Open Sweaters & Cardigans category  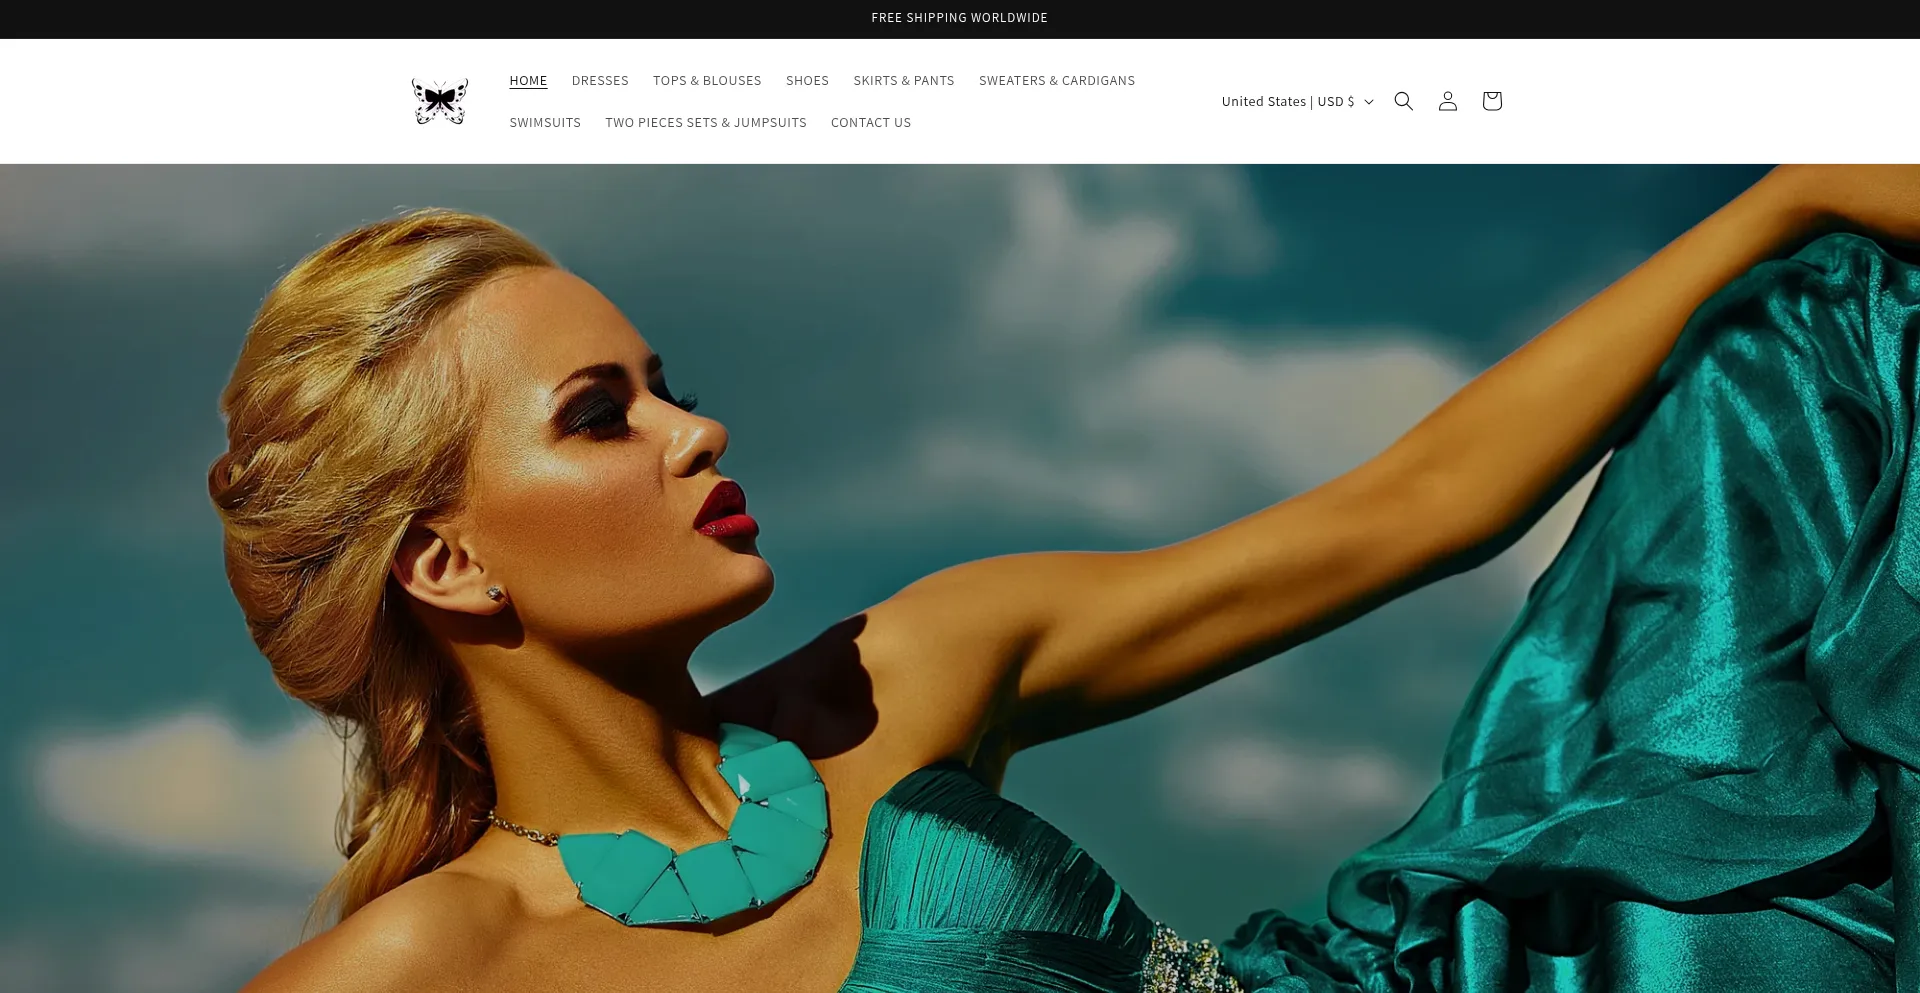[1057, 81]
